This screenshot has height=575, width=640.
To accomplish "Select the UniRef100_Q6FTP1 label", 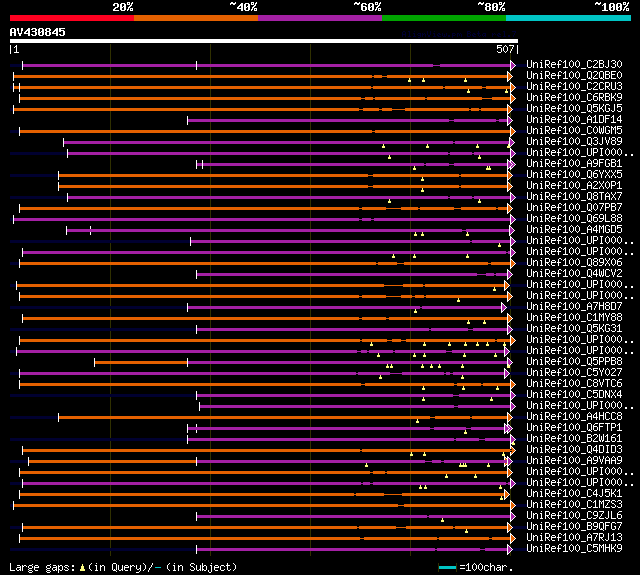I will tap(574, 428).
